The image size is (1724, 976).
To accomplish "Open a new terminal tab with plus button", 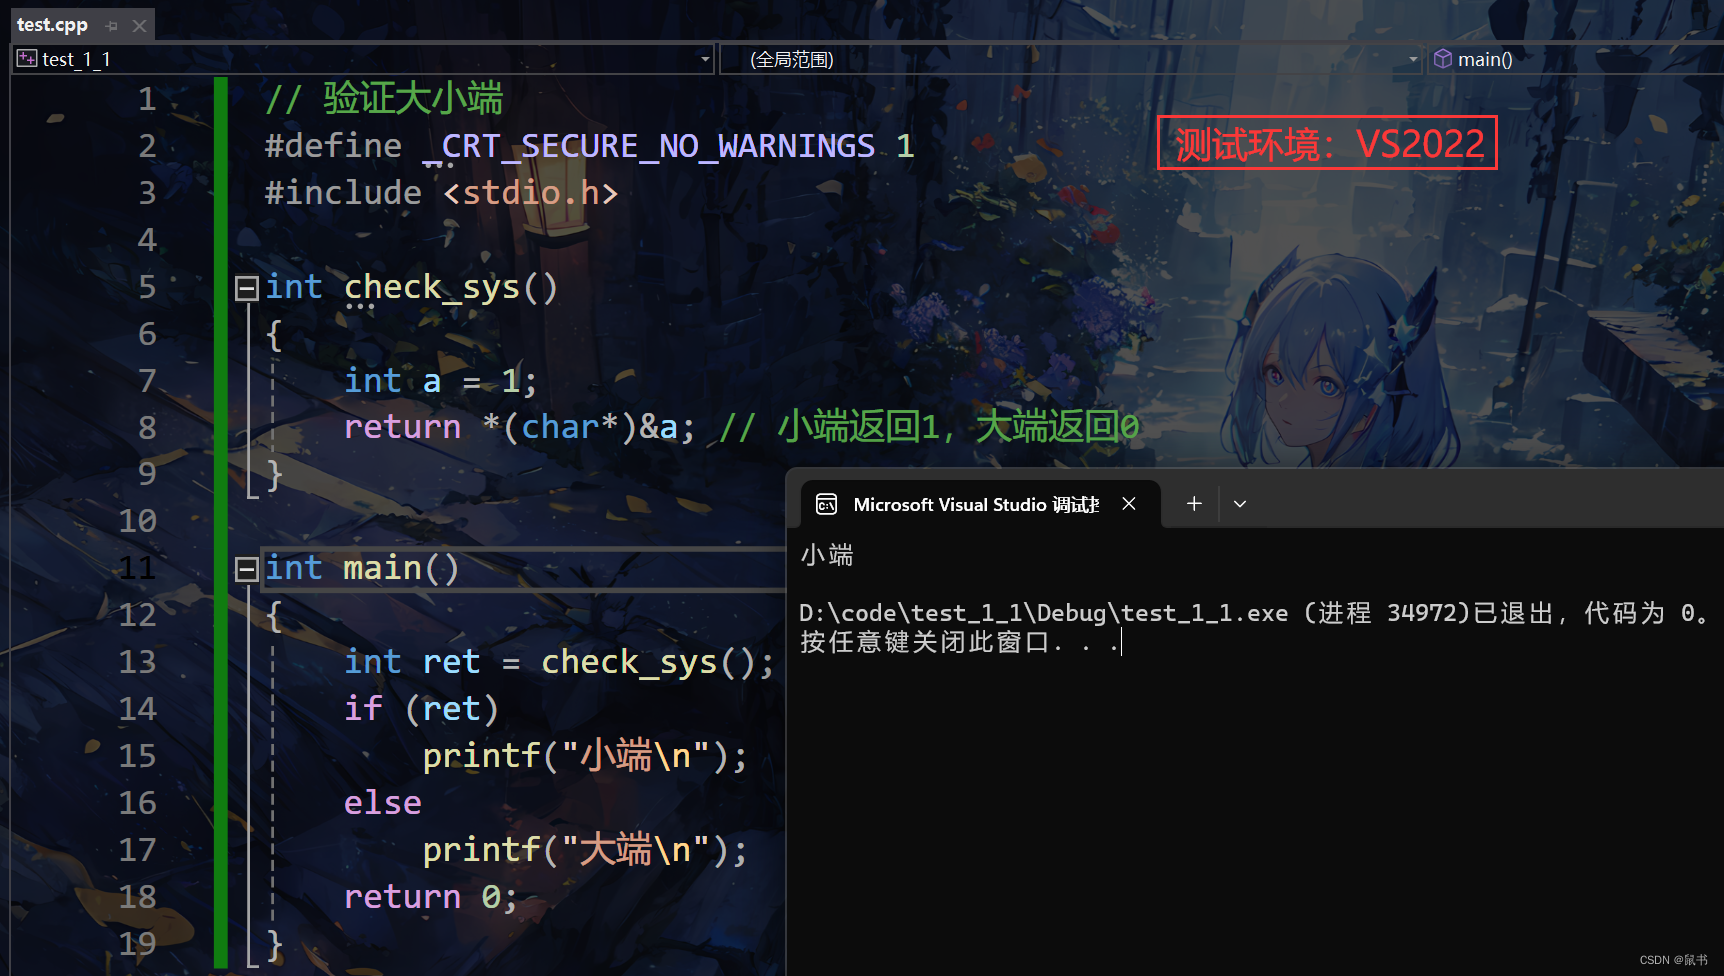I will [x=1194, y=504].
